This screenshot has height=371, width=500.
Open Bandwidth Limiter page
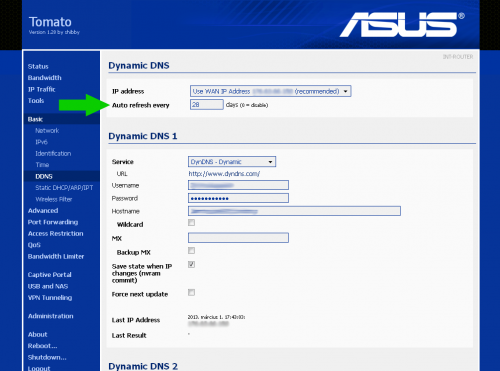tap(56, 256)
